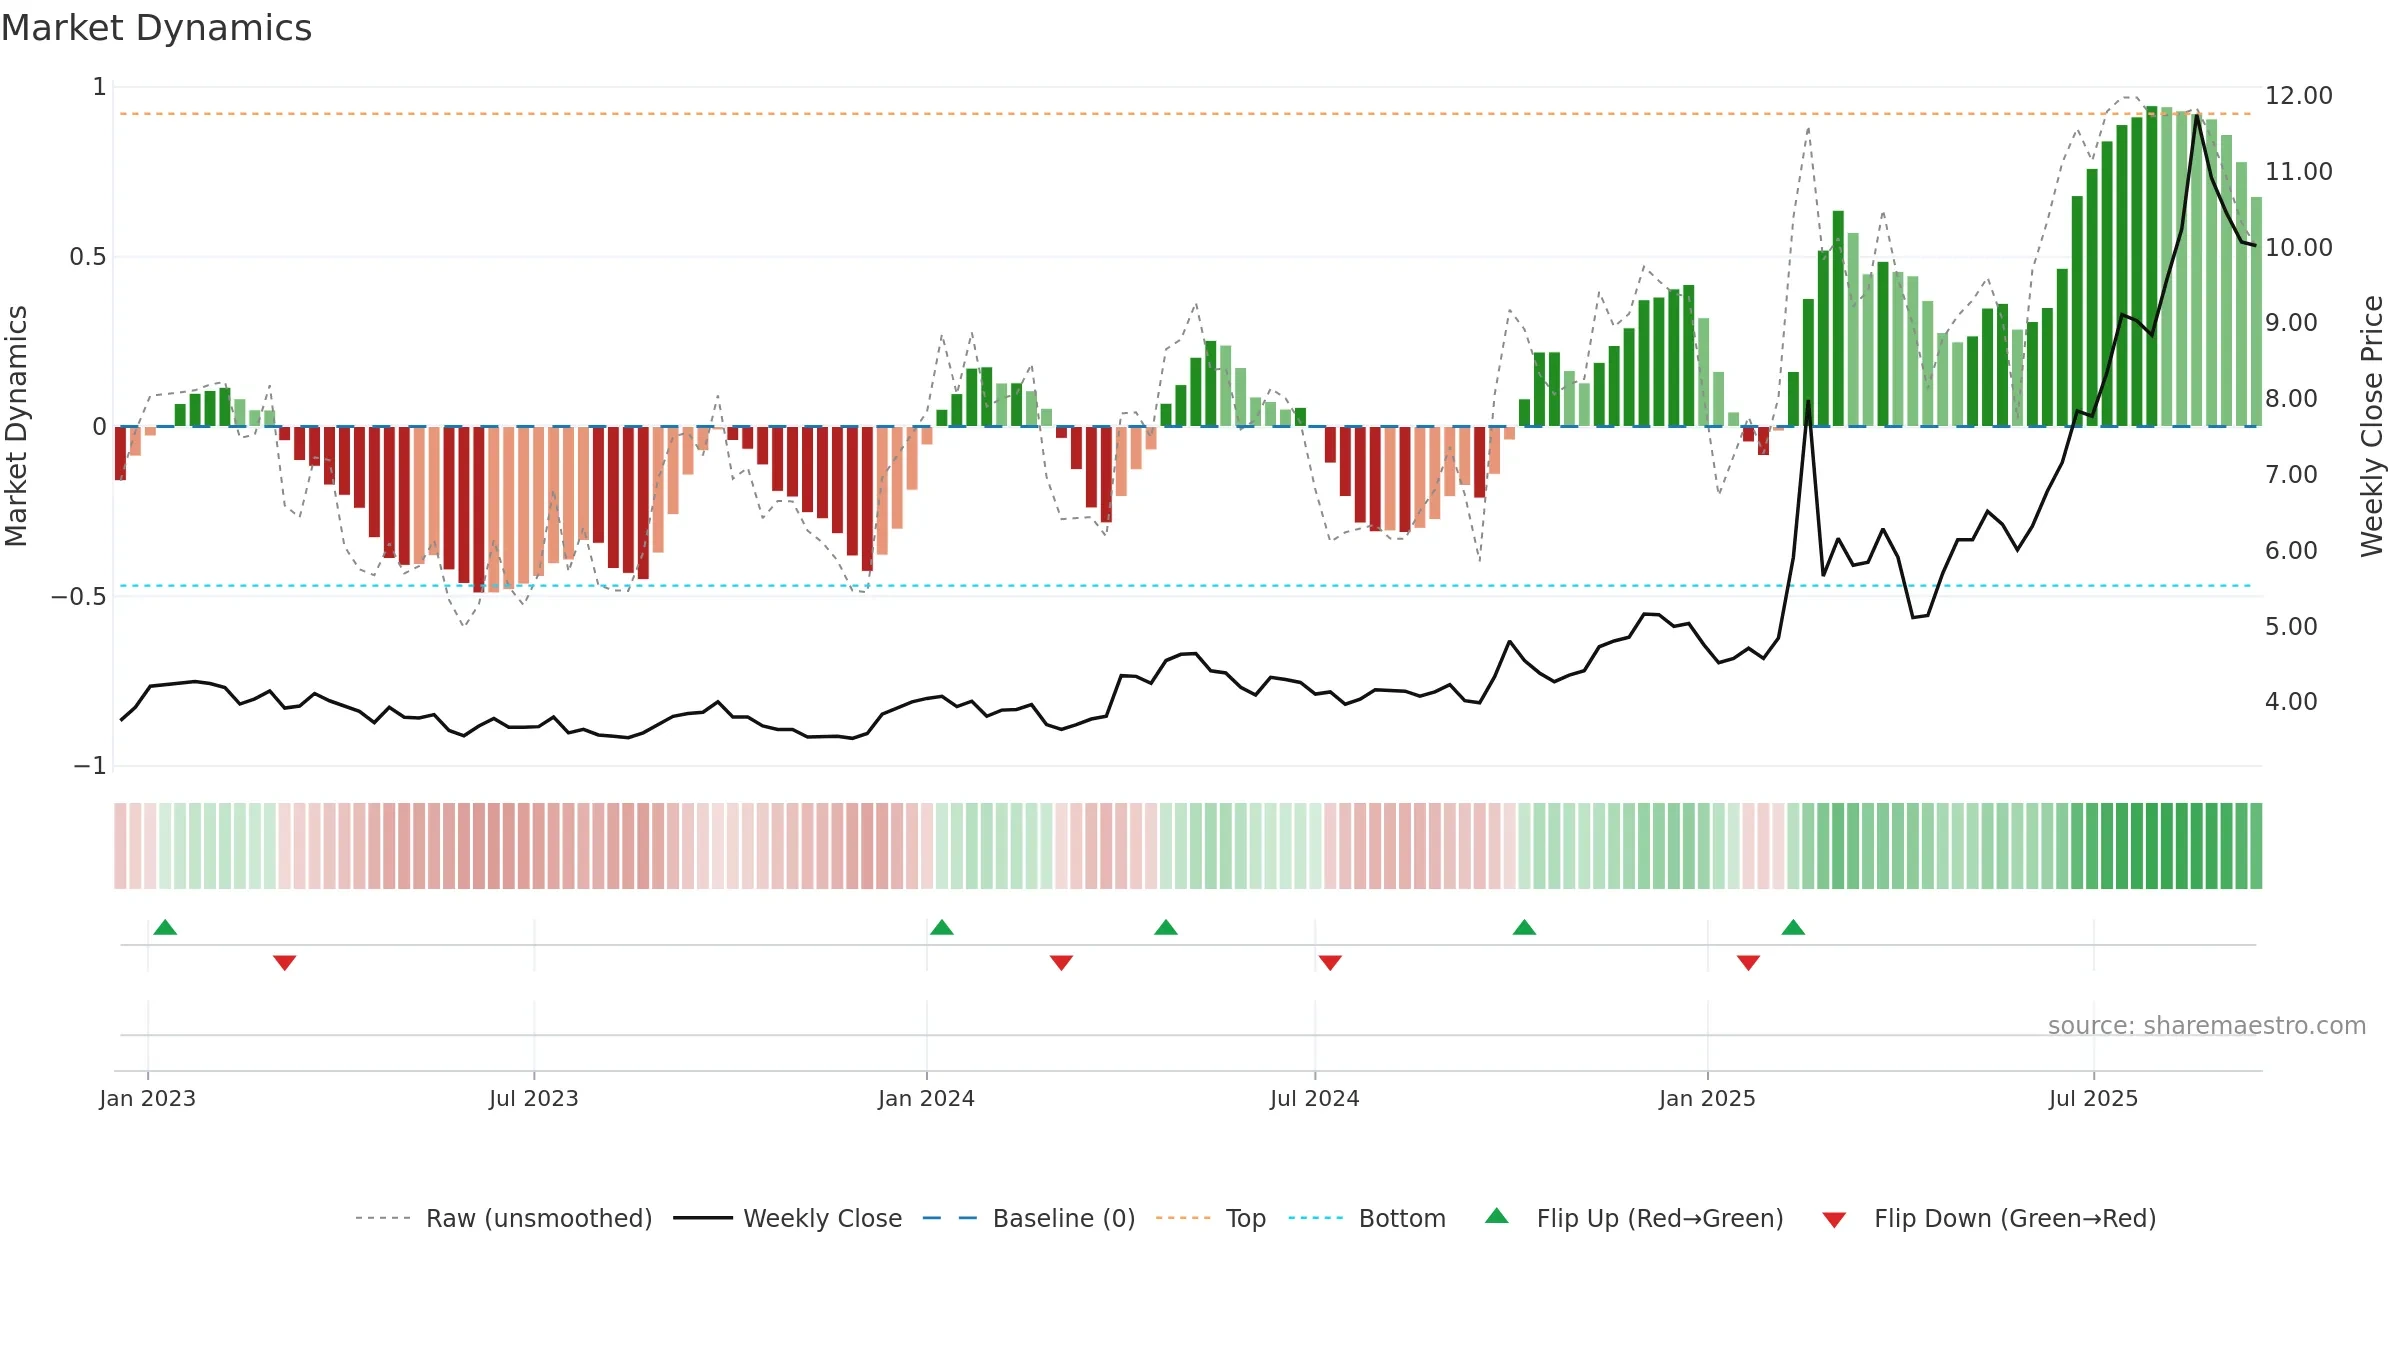The image size is (2400, 1350).
Task: Select the flip-up marker around April 2024
Action: [1166, 927]
